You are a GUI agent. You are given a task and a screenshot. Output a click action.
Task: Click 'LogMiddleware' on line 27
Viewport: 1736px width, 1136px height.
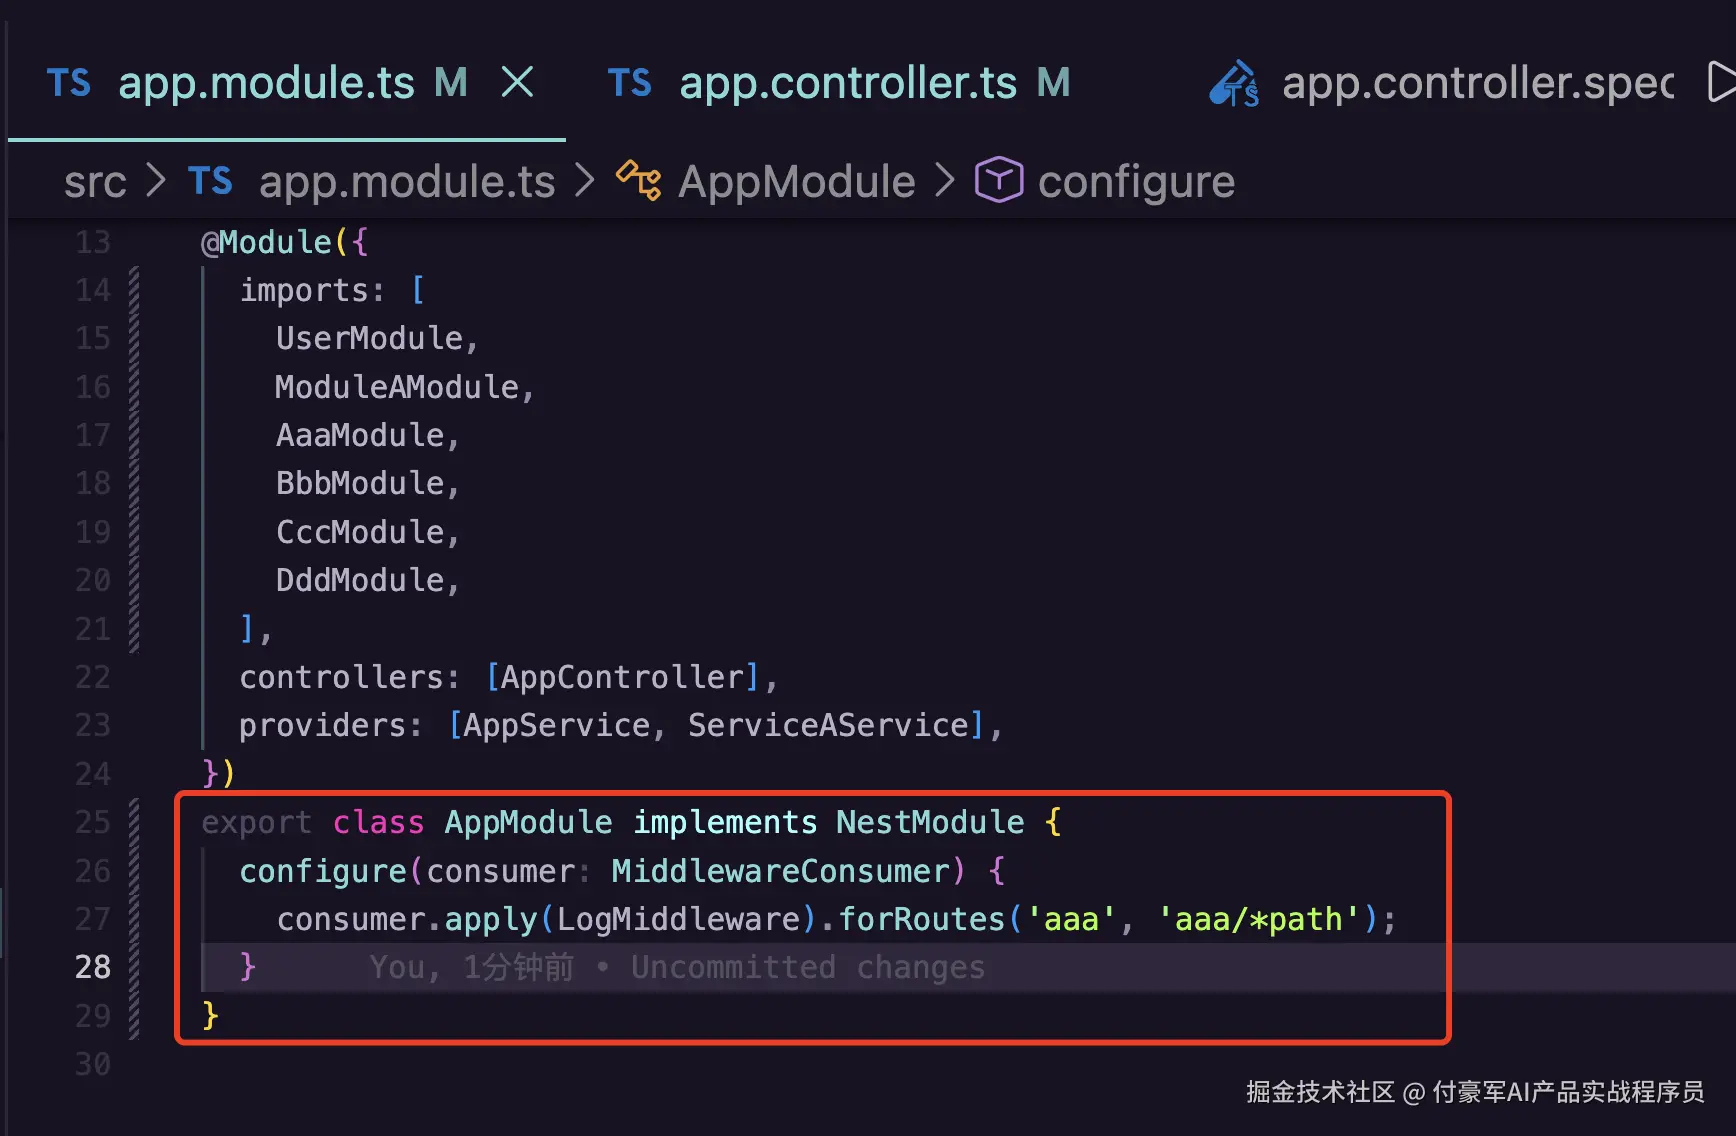pyautogui.click(x=679, y=919)
